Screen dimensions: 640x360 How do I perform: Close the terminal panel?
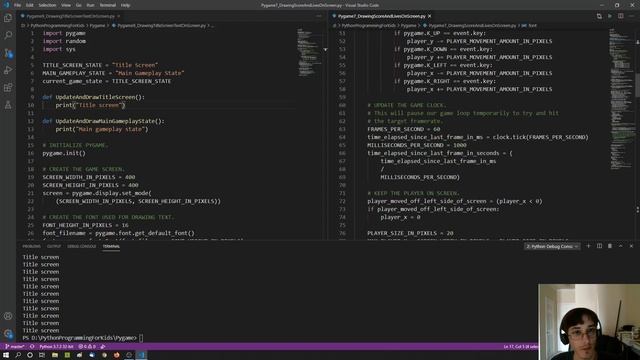click(631, 246)
